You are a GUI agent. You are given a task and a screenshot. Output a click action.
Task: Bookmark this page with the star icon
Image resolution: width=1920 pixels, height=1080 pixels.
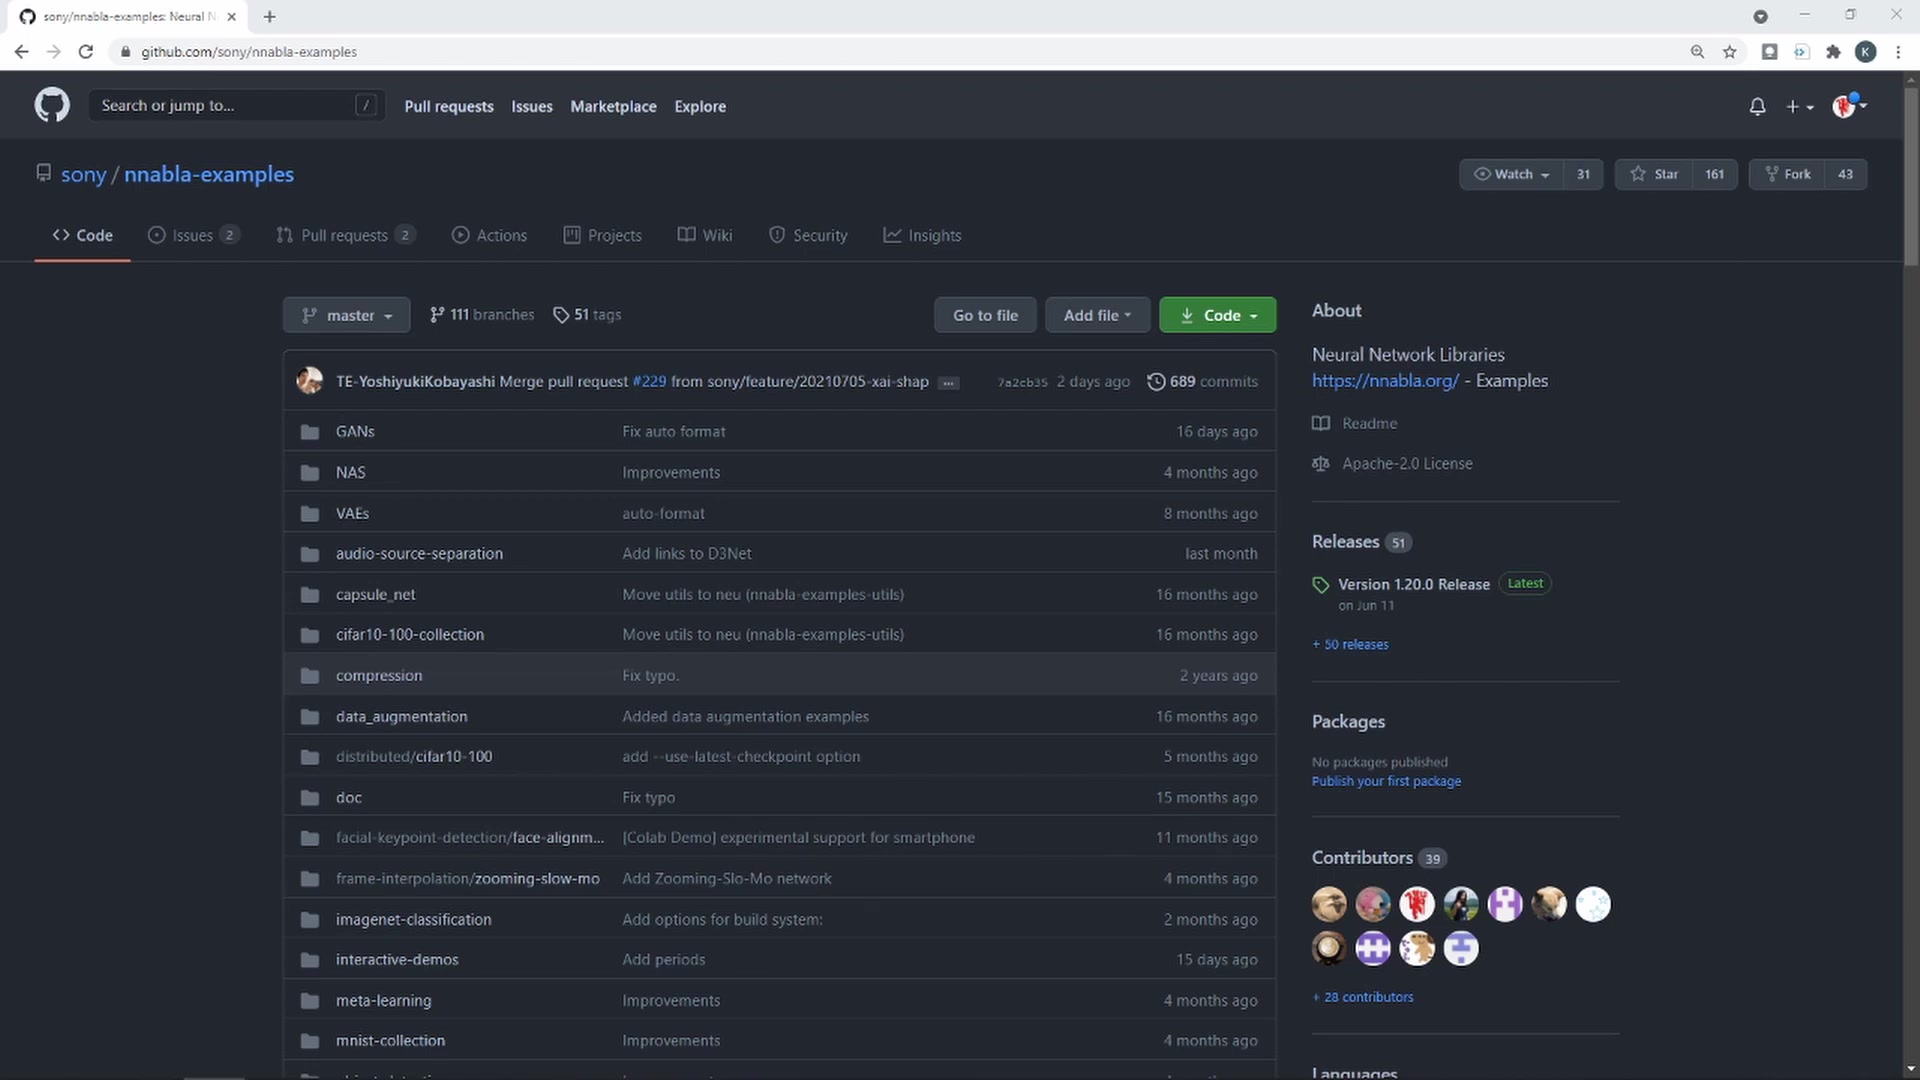tap(1729, 52)
